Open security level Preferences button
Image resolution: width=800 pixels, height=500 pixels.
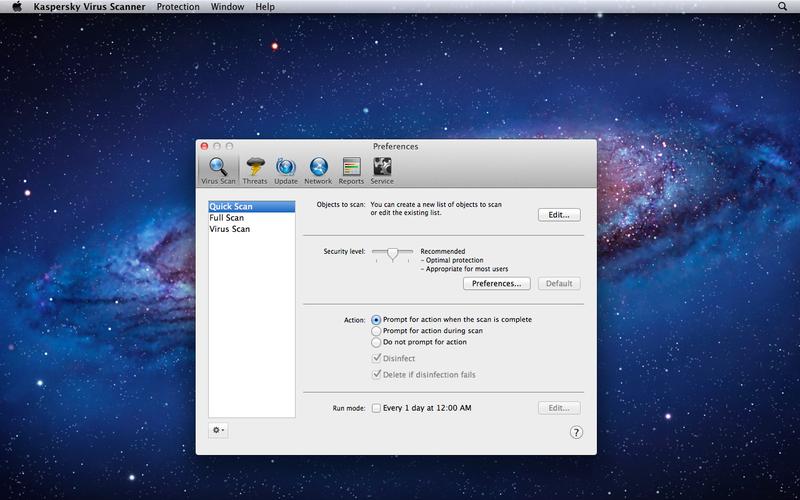496,284
